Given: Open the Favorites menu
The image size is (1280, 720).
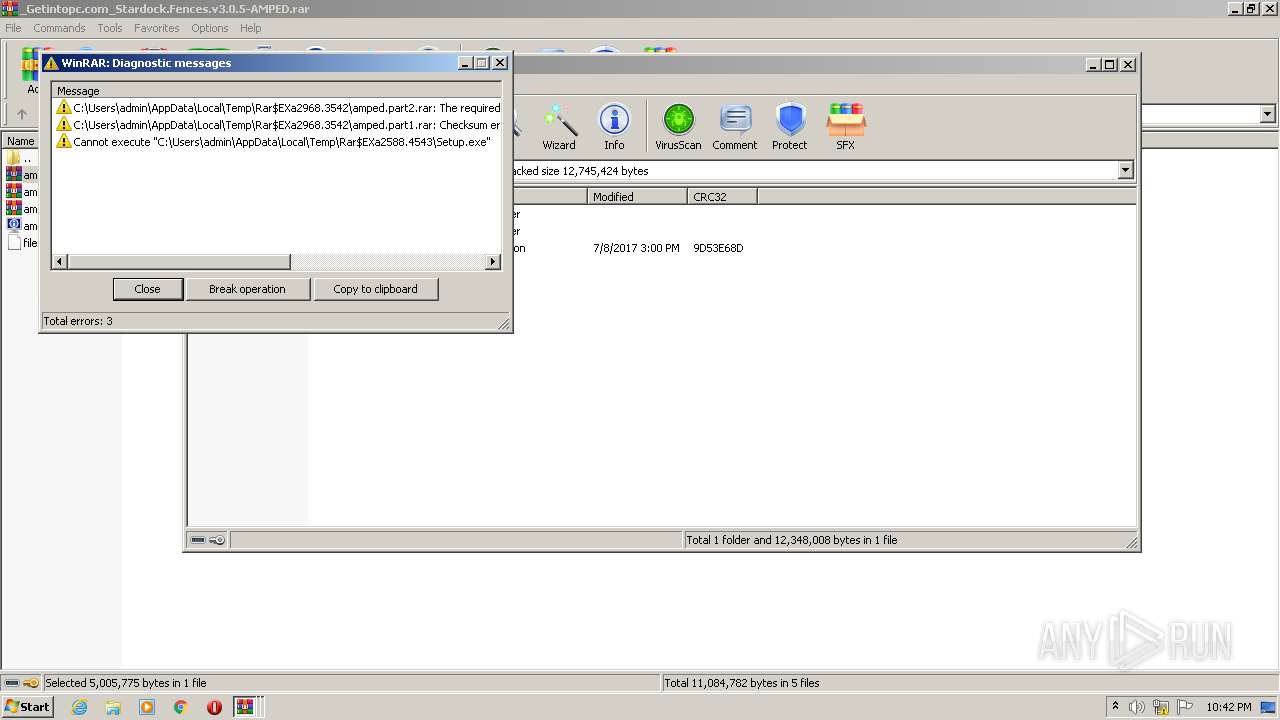Looking at the screenshot, I should [x=157, y=28].
